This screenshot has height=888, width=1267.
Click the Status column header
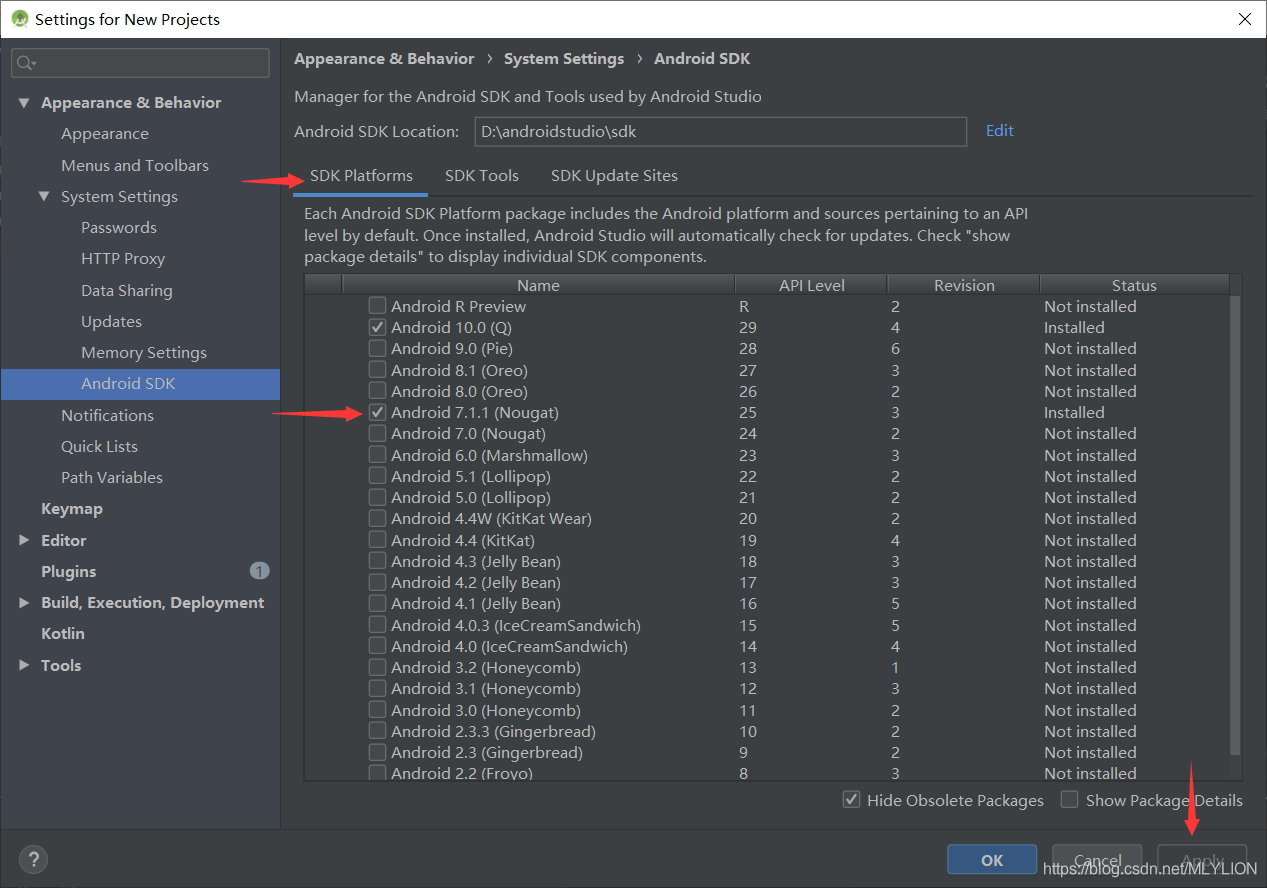coord(1134,285)
